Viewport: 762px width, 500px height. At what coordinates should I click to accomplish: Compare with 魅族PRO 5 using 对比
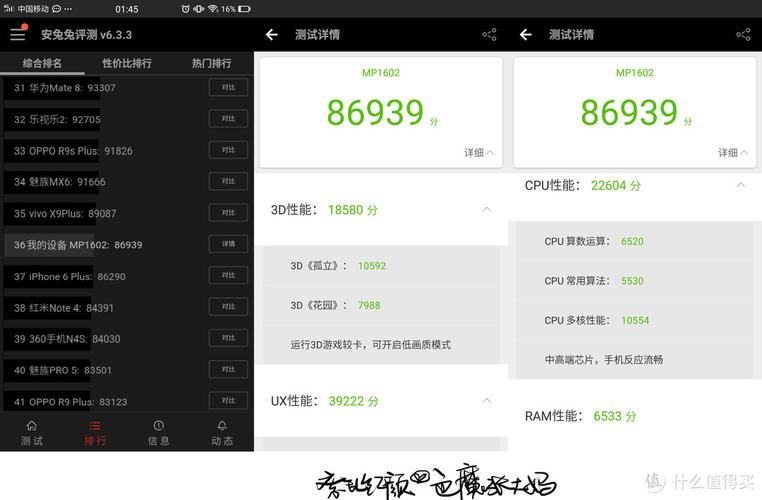(x=228, y=369)
